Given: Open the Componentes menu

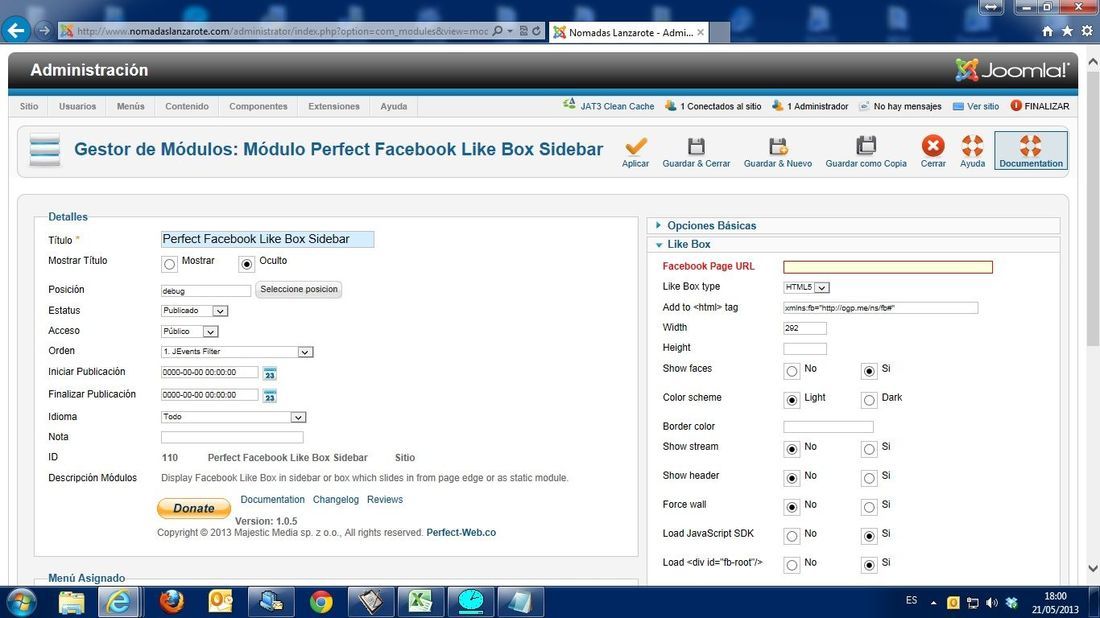Looking at the screenshot, I should [x=258, y=106].
